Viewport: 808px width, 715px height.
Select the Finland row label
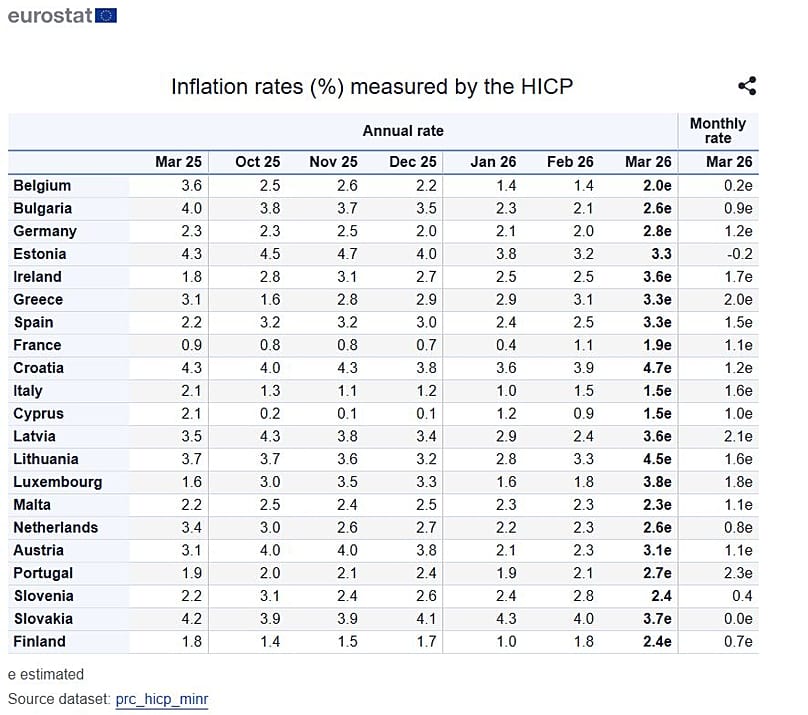[x=39, y=642]
